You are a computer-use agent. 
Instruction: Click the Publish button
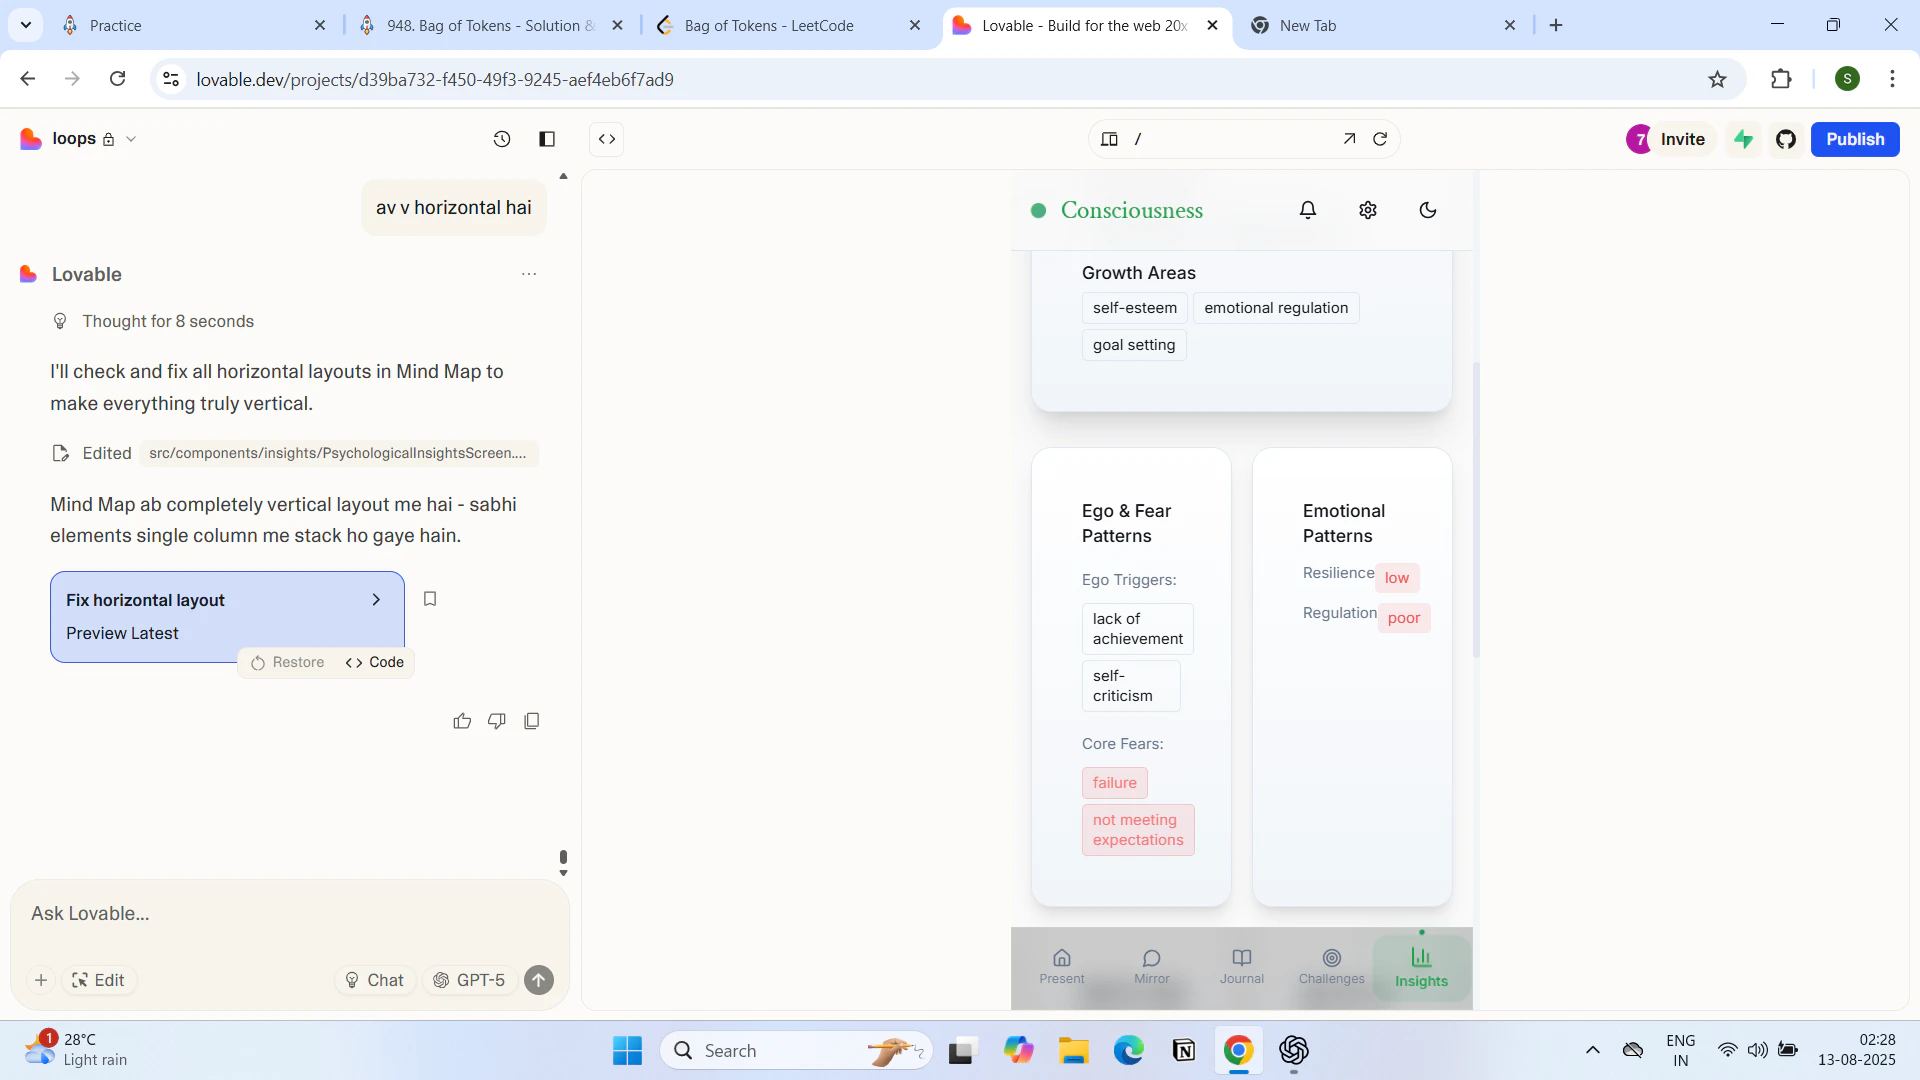pyautogui.click(x=1854, y=139)
